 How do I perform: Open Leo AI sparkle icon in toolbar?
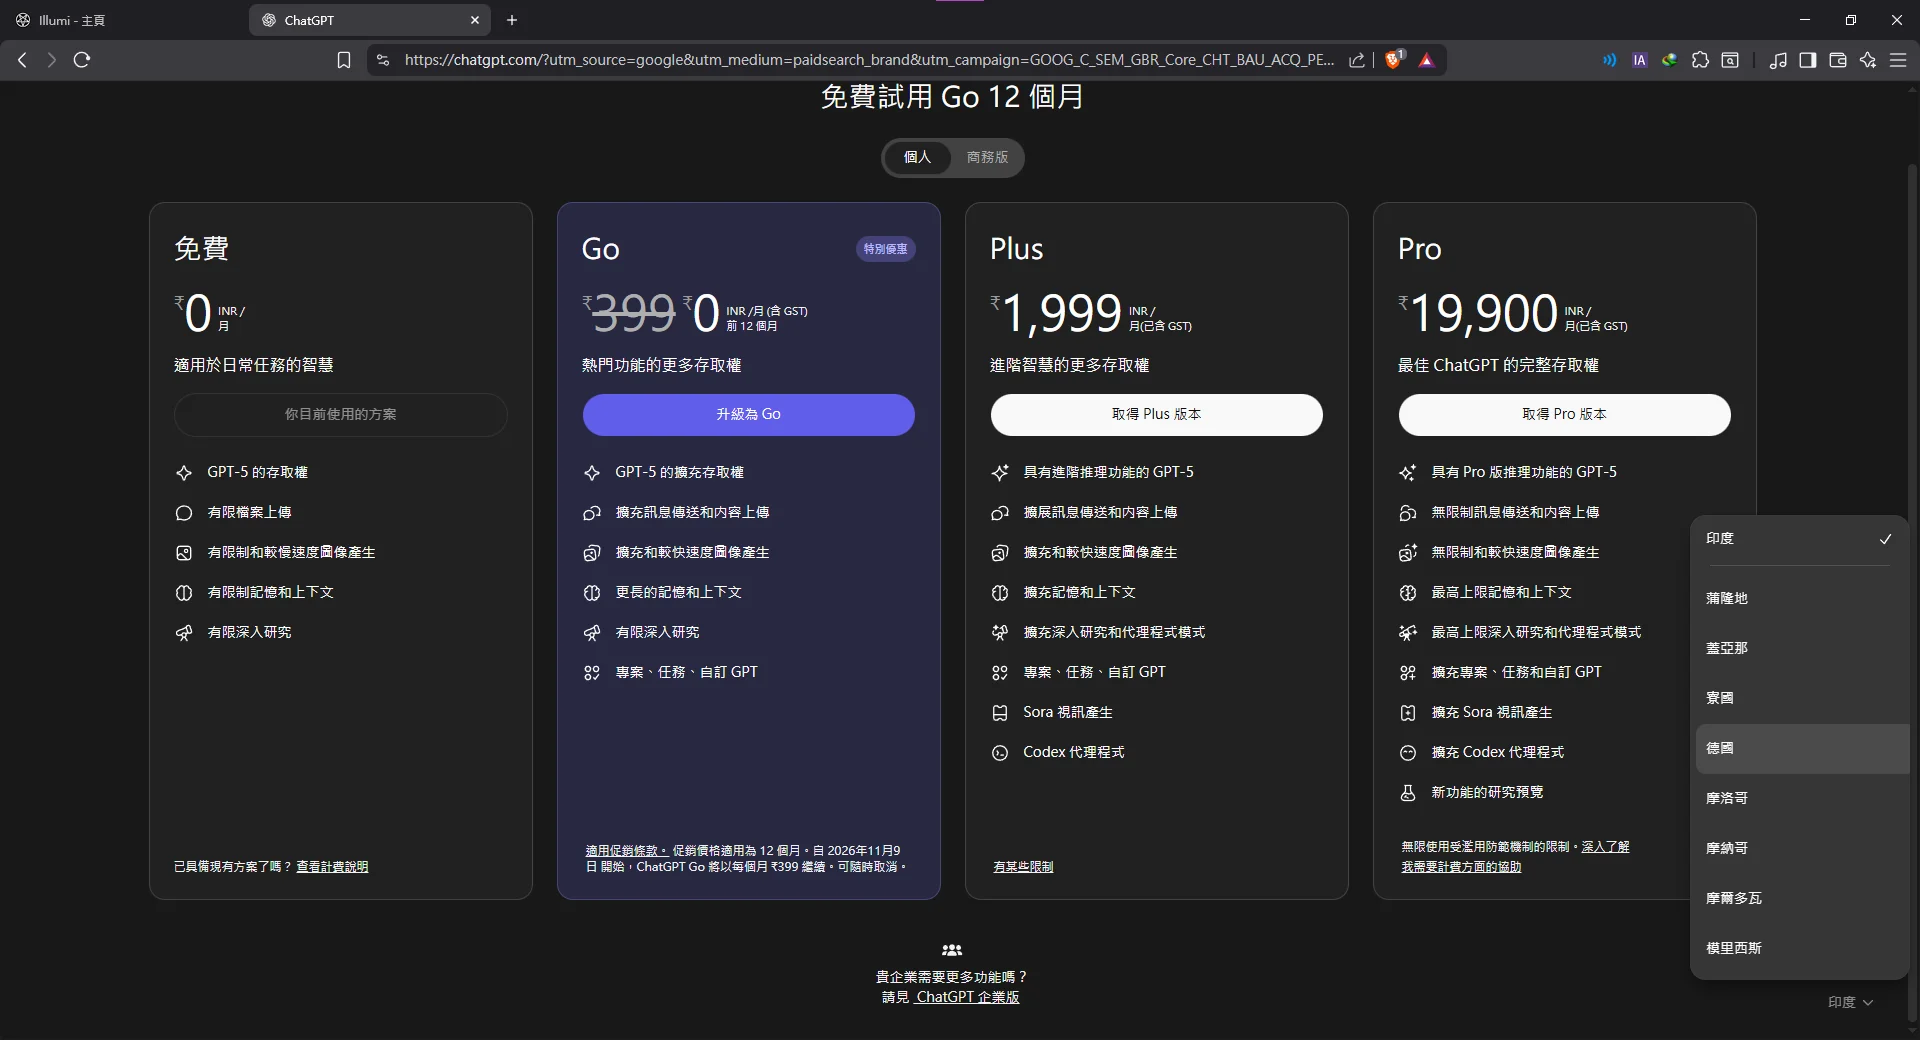[1867, 60]
